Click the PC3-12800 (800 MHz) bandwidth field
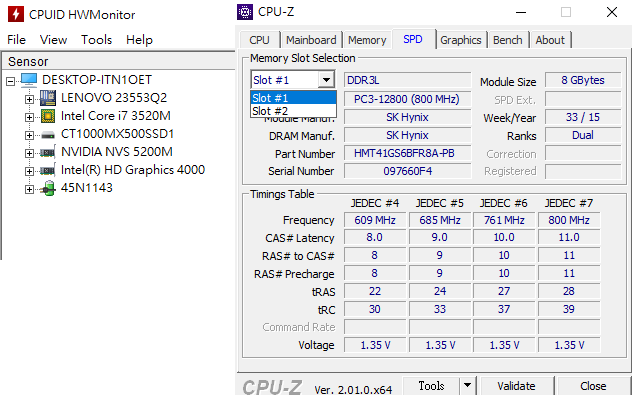The image size is (632, 395). coord(407,99)
